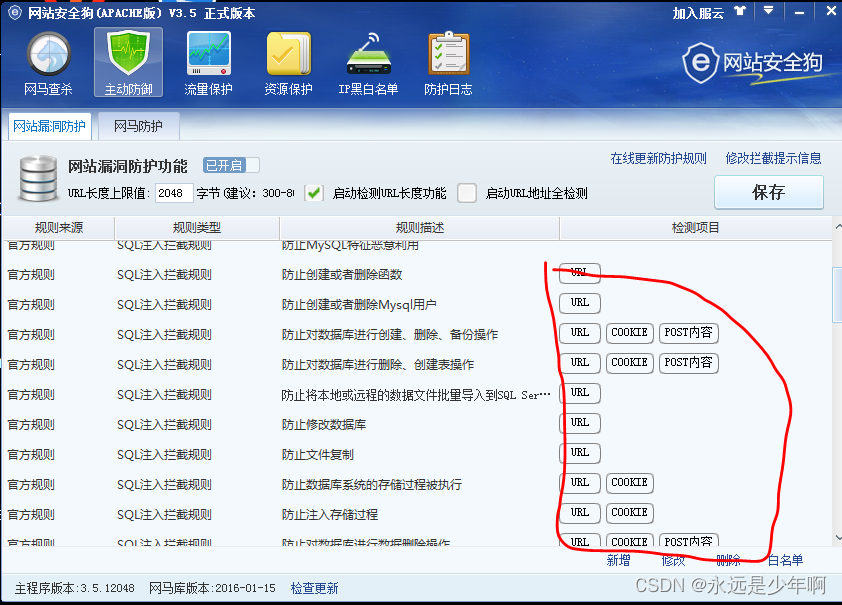
Task: Uncheck 启动检测URL长度功能 checkbox
Action: (x=314, y=193)
